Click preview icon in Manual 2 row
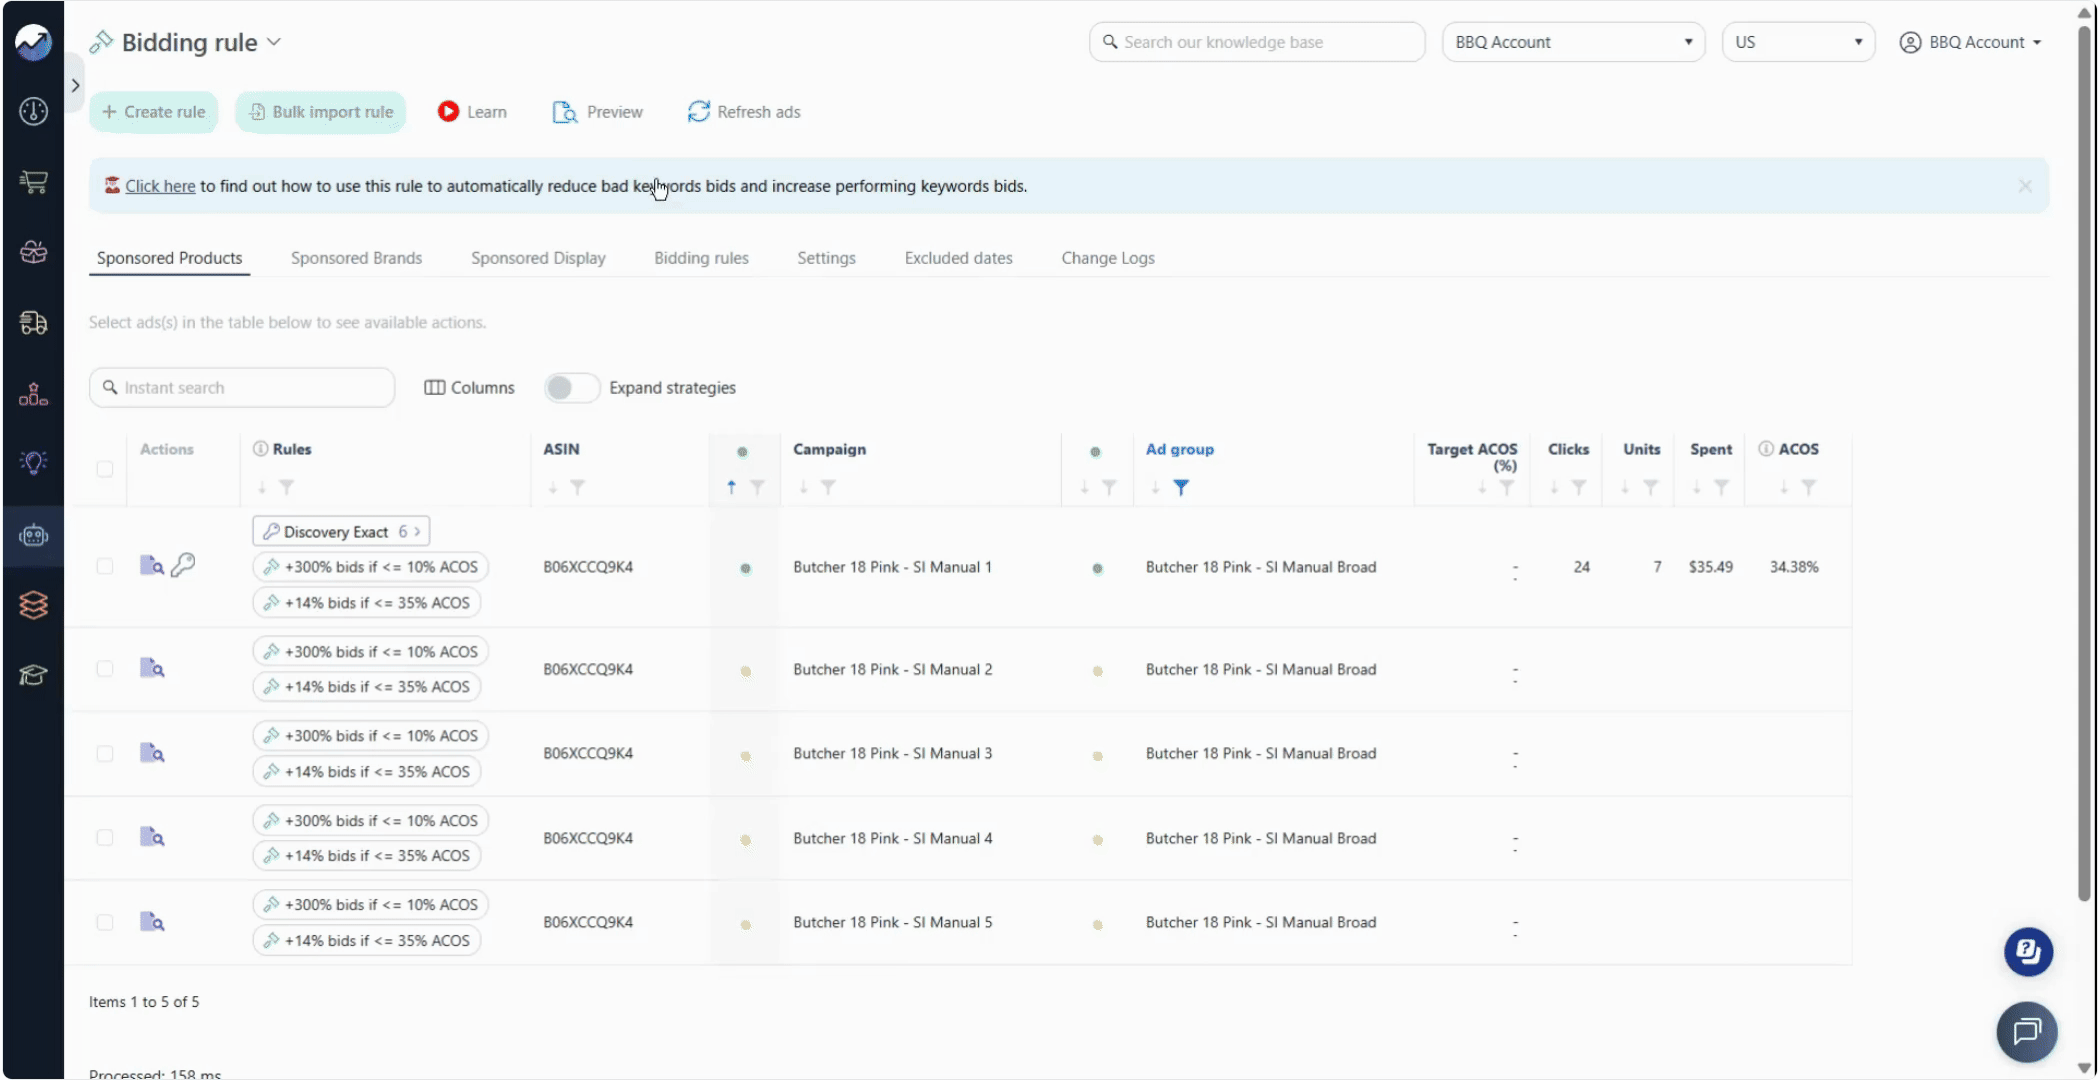The height and width of the screenshot is (1080, 2100). (152, 668)
